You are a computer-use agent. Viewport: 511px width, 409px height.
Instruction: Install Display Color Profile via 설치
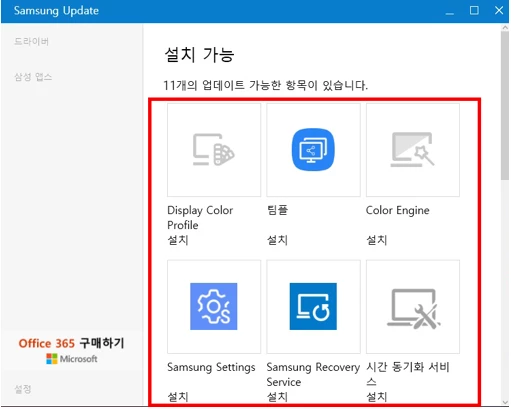178,240
